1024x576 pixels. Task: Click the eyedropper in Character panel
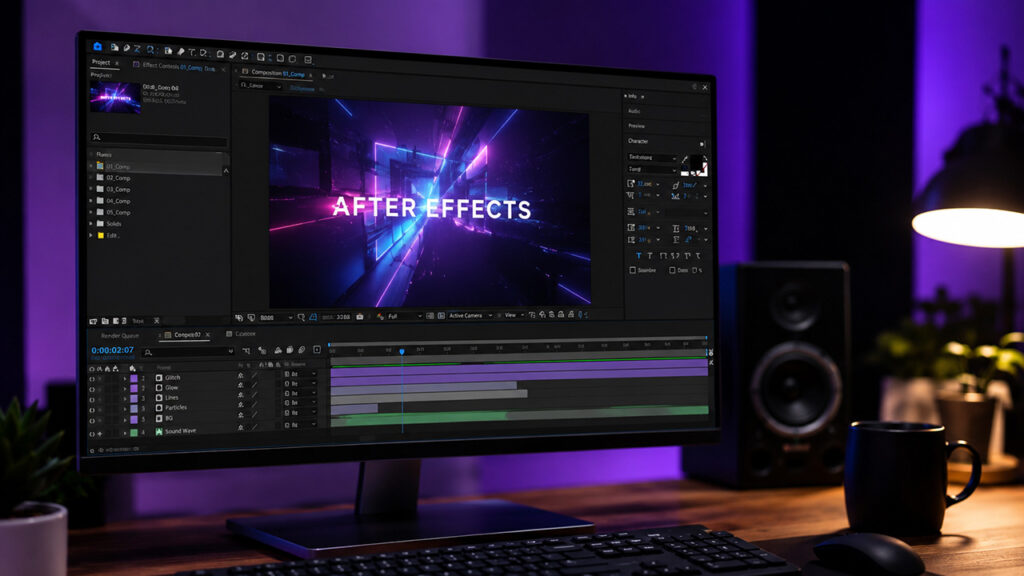point(685,159)
